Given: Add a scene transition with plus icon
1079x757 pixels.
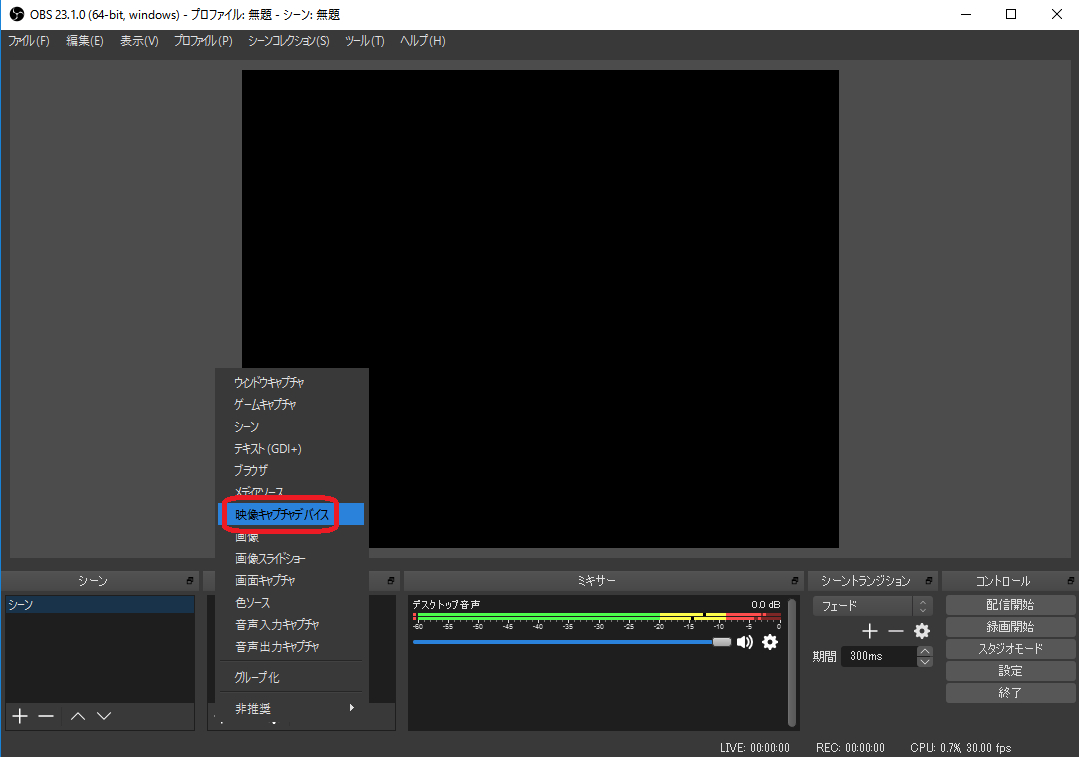Looking at the screenshot, I should tap(870, 631).
